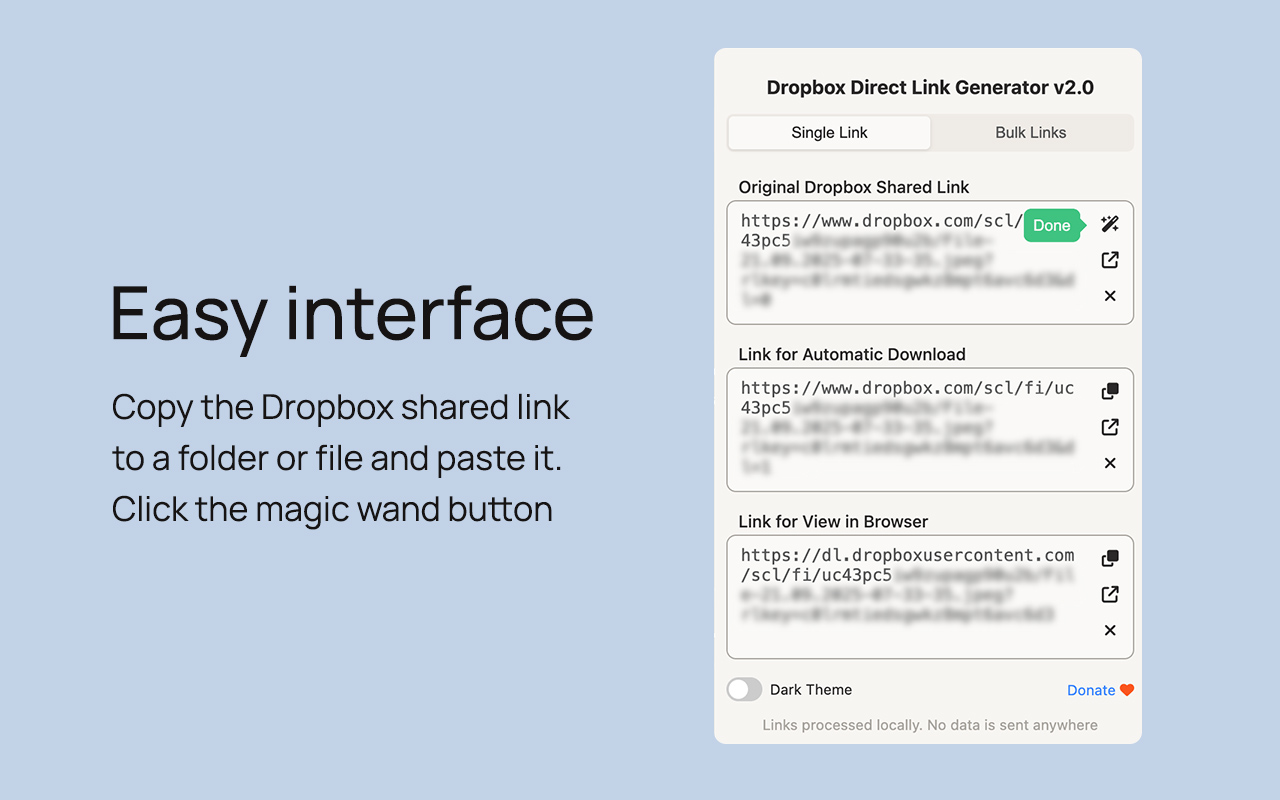
Task: Toggle the Dark Theme switch
Action: [744, 690]
